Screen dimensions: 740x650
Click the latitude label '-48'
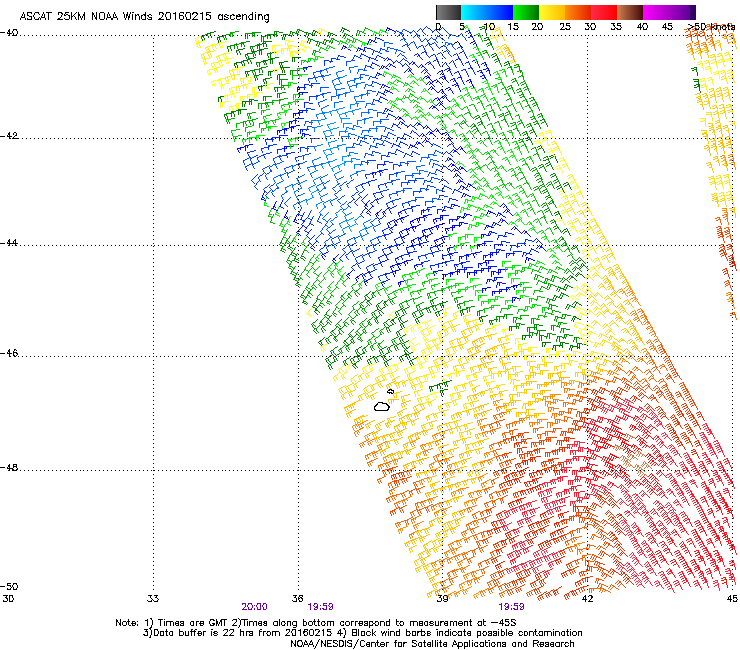tap(10, 467)
